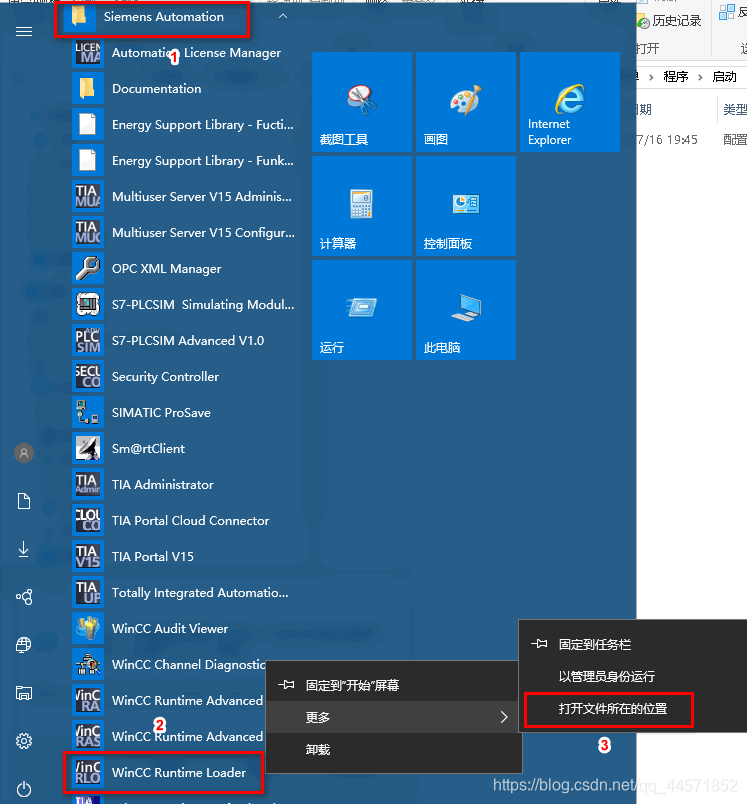Open the Internet Explorer tile
Viewport: 747px width, 804px height.
pos(570,102)
